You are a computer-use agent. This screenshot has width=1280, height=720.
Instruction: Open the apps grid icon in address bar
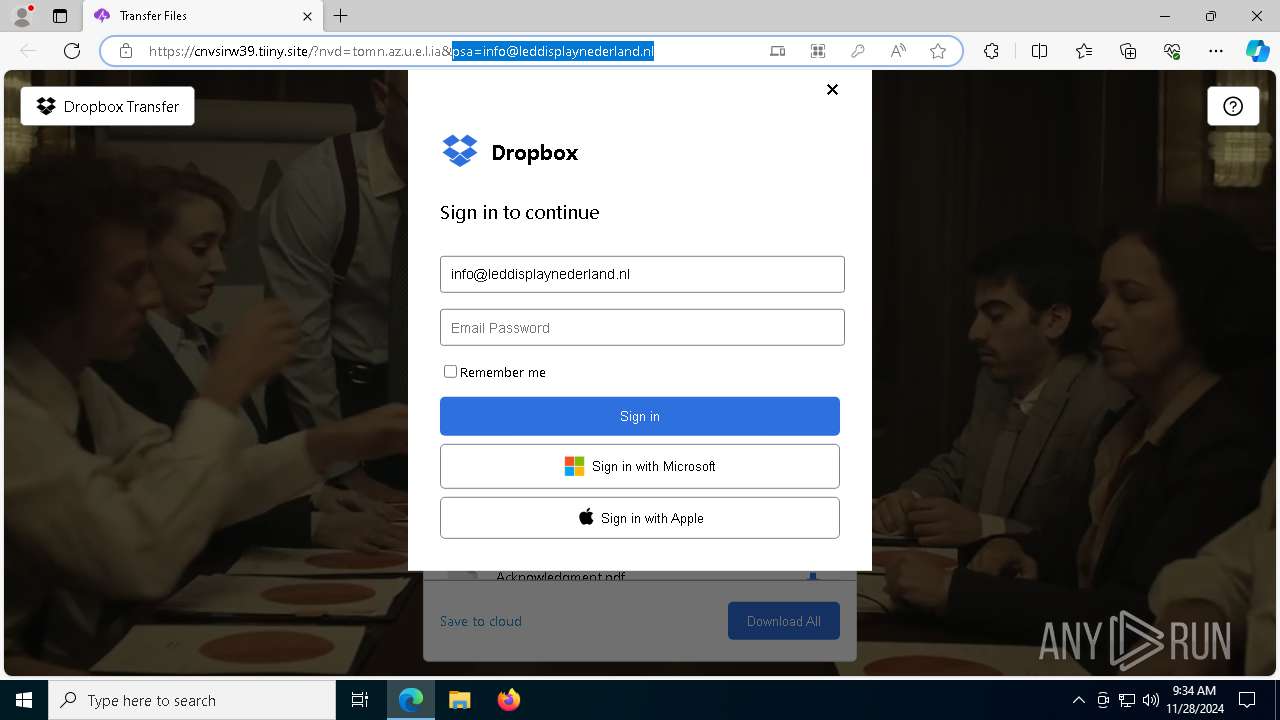tap(818, 51)
